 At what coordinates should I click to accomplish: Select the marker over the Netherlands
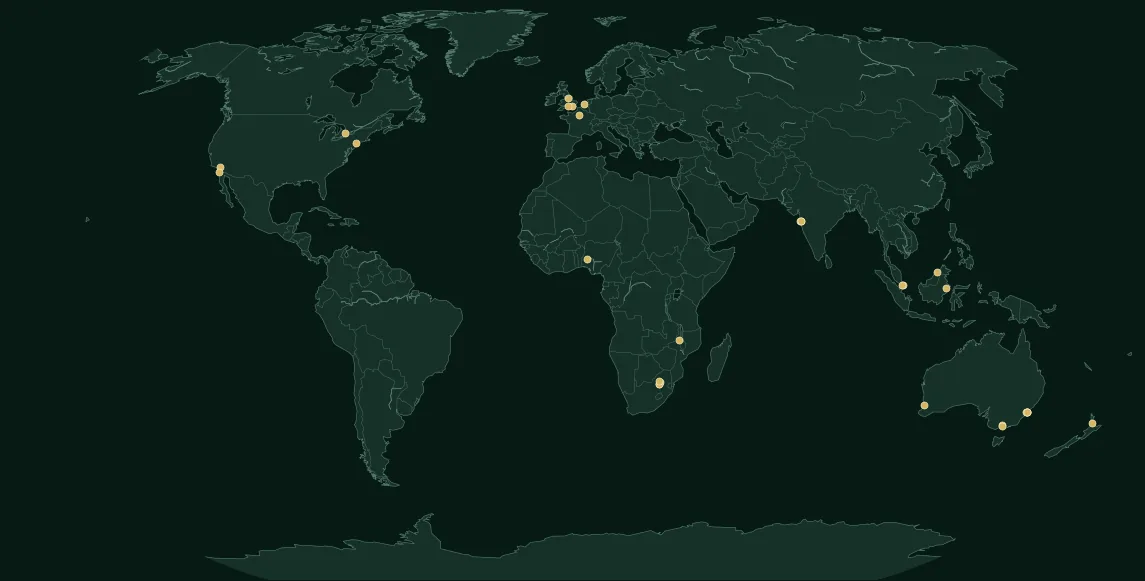click(584, 104)
